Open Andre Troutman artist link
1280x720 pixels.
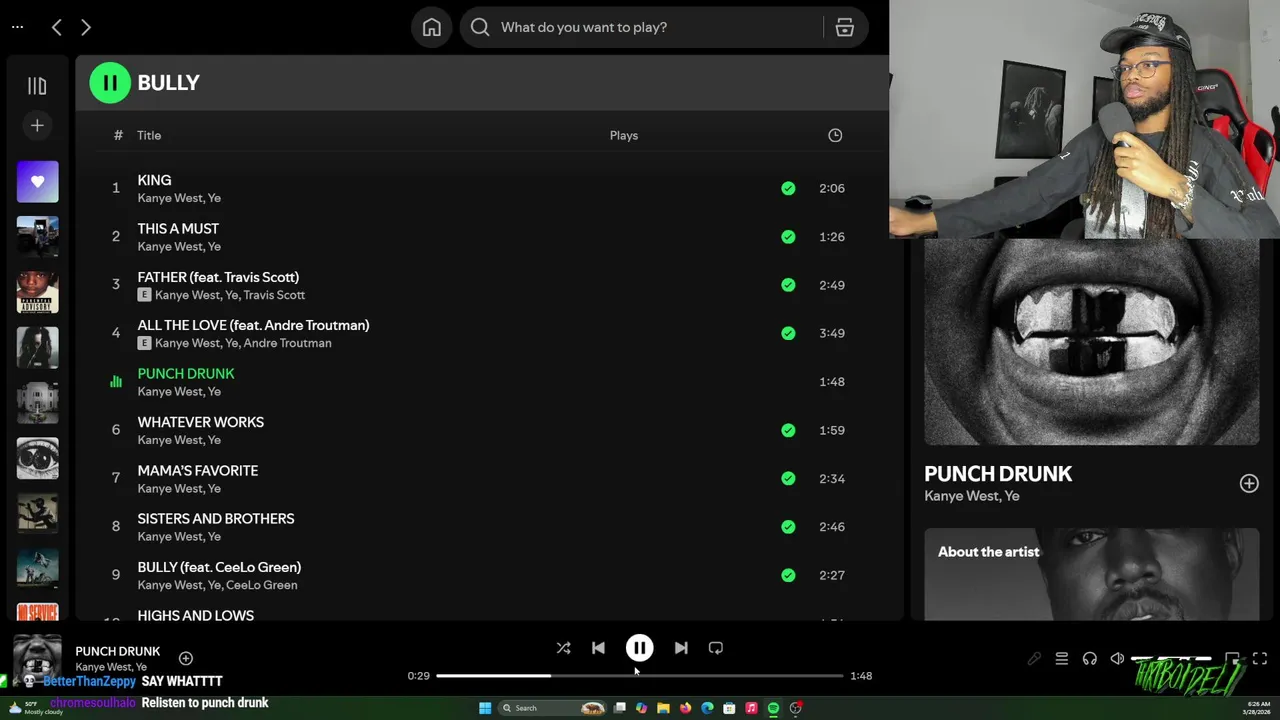[x=288, y=343]
